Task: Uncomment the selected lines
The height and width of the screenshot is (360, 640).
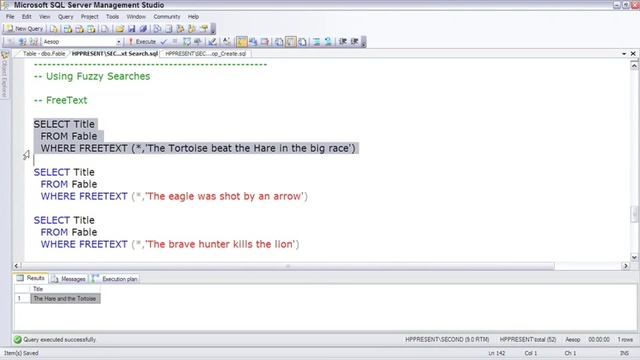Action: point(328,42)
